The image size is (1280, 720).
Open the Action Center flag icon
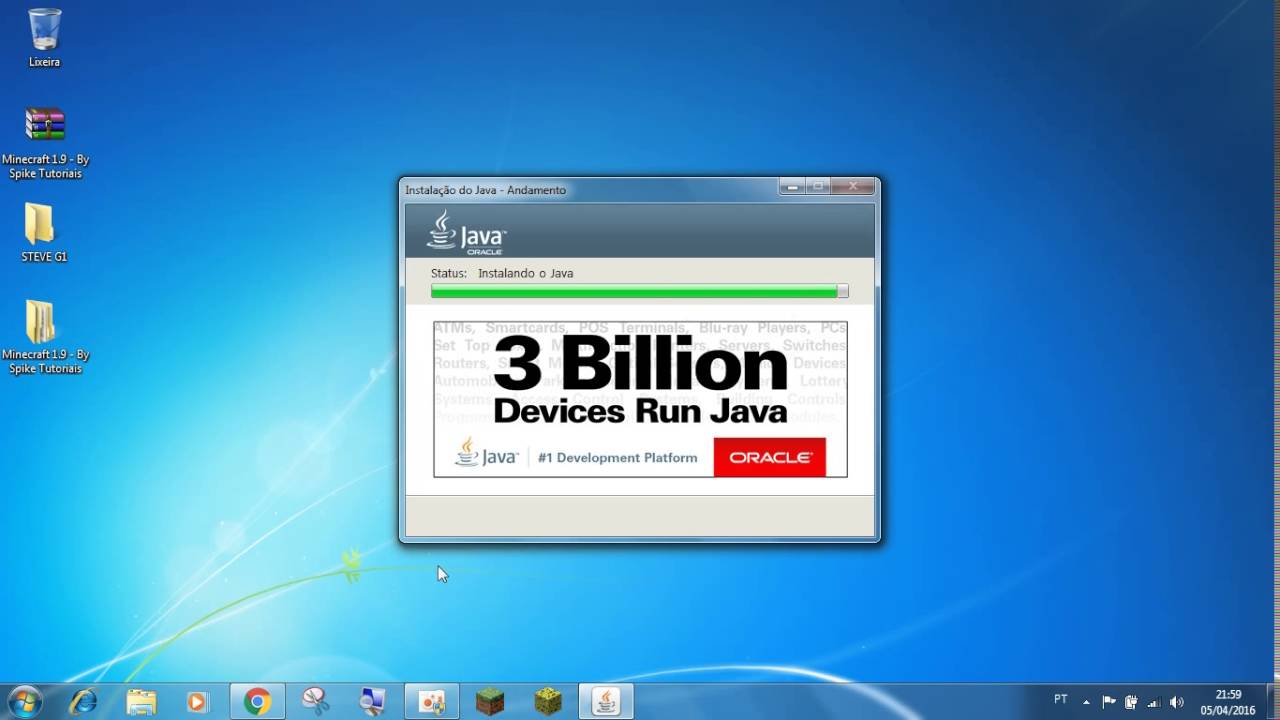[x=1109, y=702]
